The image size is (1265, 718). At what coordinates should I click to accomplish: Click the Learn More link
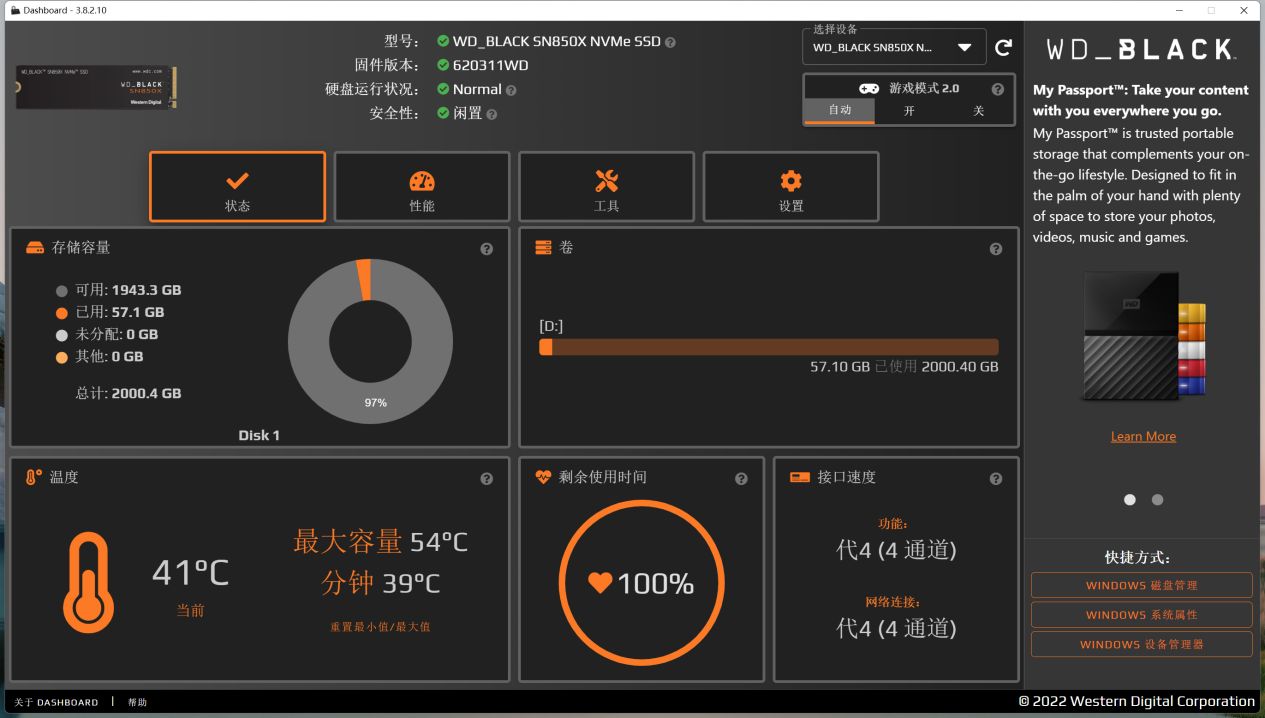(1143, 436)
